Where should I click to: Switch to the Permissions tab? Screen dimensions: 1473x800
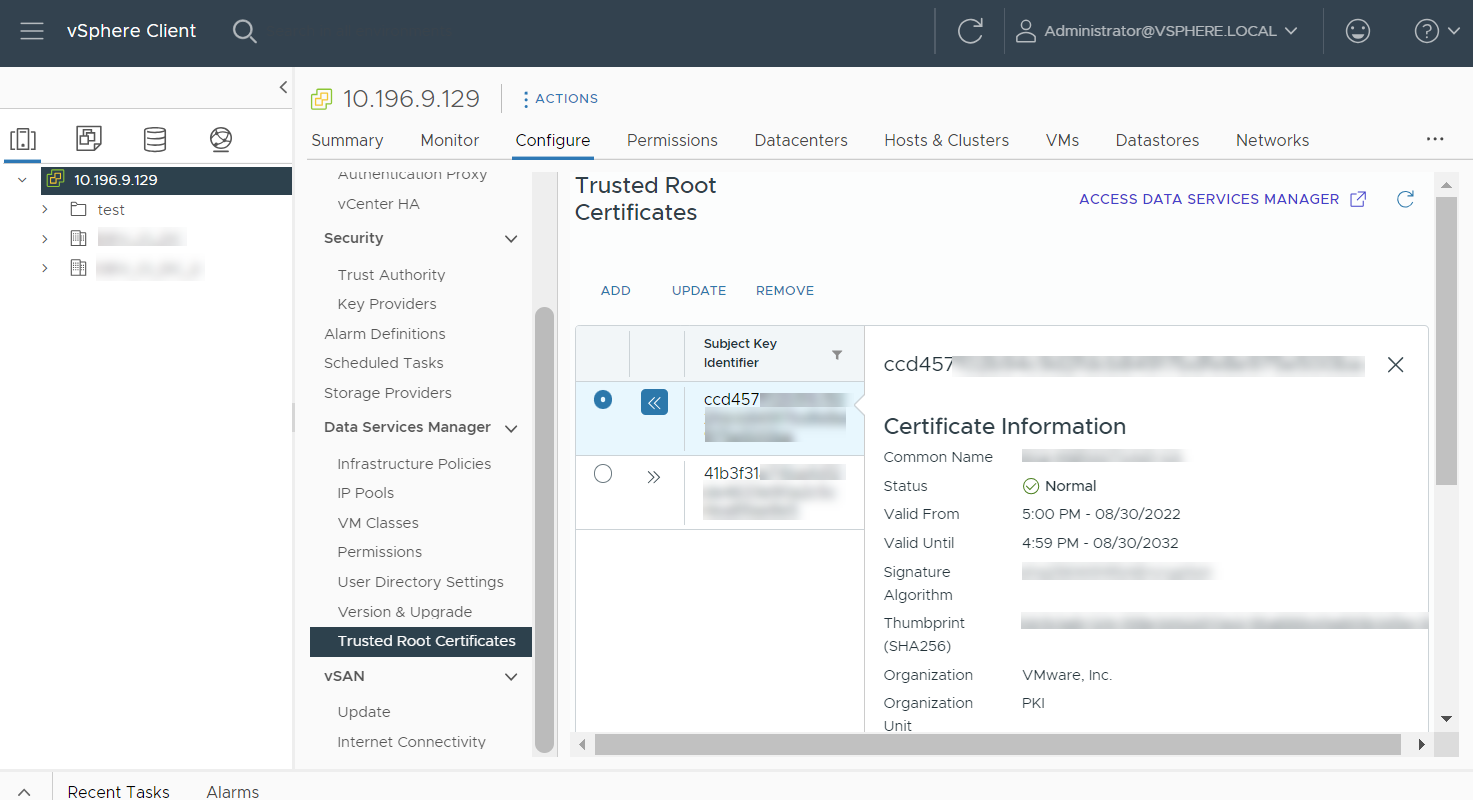click(672, 140)
